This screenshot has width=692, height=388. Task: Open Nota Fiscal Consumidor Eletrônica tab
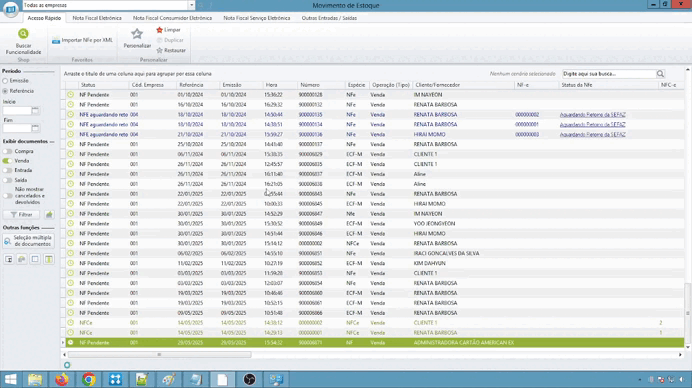click(173, 18)
